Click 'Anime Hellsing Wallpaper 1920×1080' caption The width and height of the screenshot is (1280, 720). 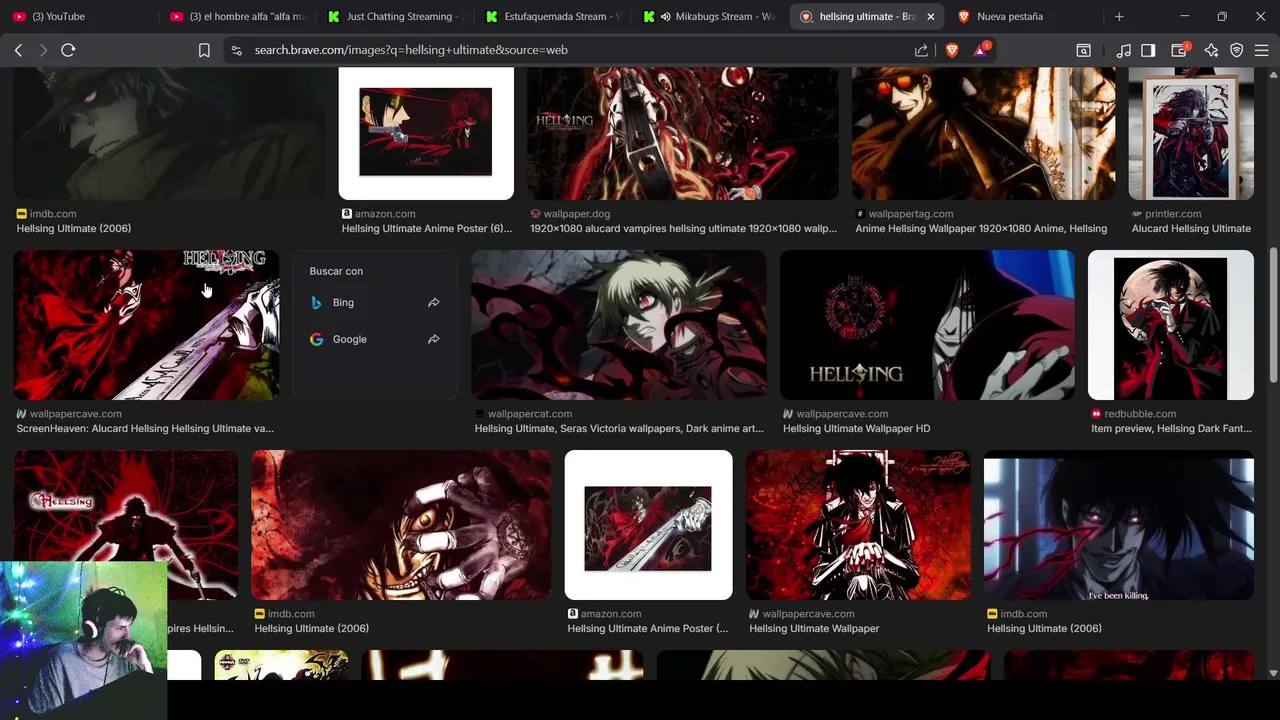click(x=981, y=228)
